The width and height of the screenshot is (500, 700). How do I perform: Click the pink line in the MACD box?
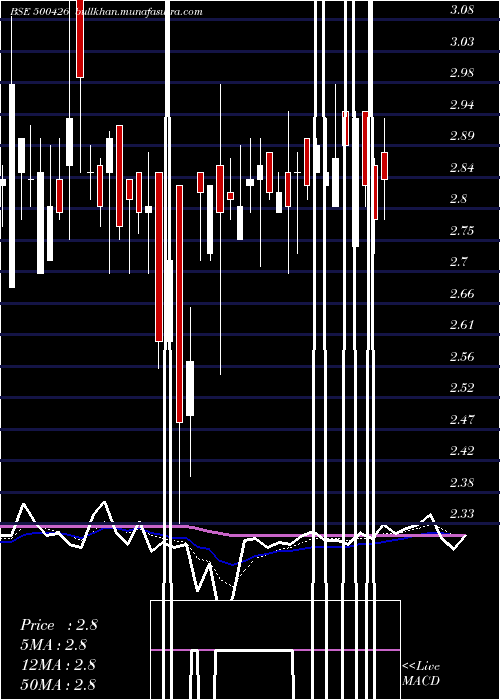pos(275,650)
